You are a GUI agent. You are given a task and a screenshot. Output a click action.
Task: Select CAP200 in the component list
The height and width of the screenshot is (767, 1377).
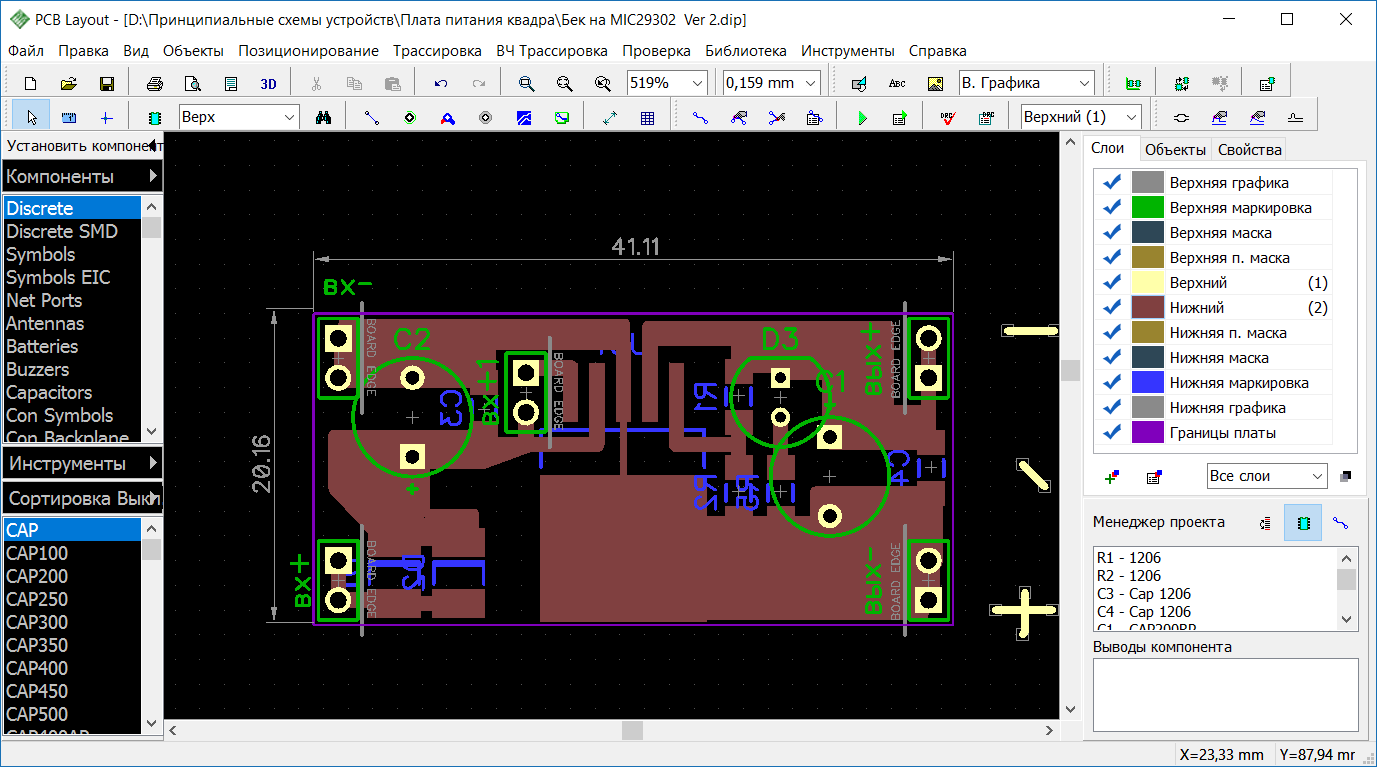pos(37,576)
